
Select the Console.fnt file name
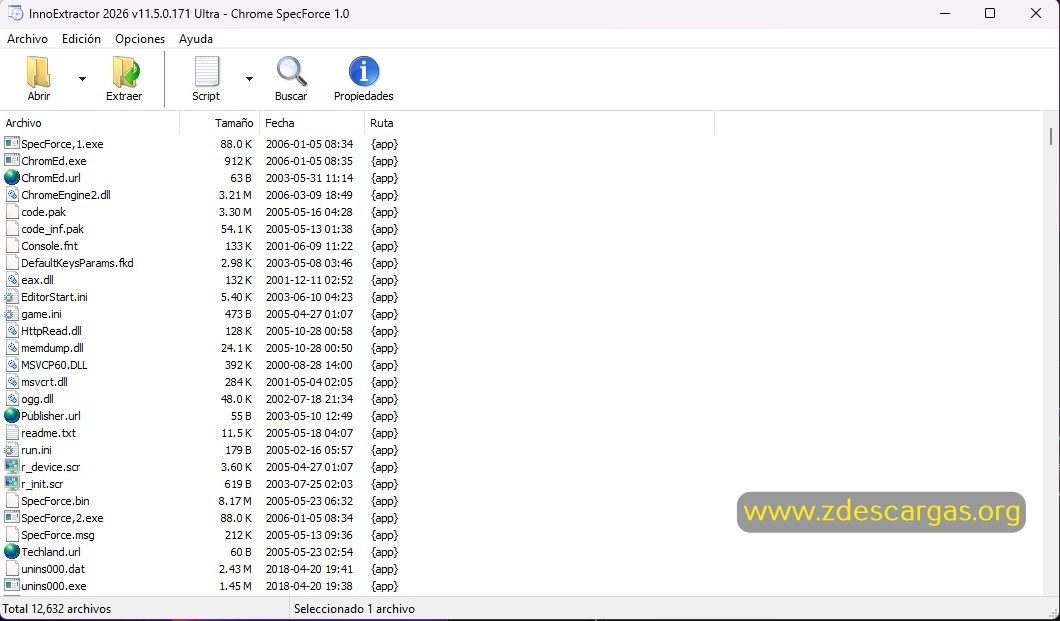pos(49,246)
